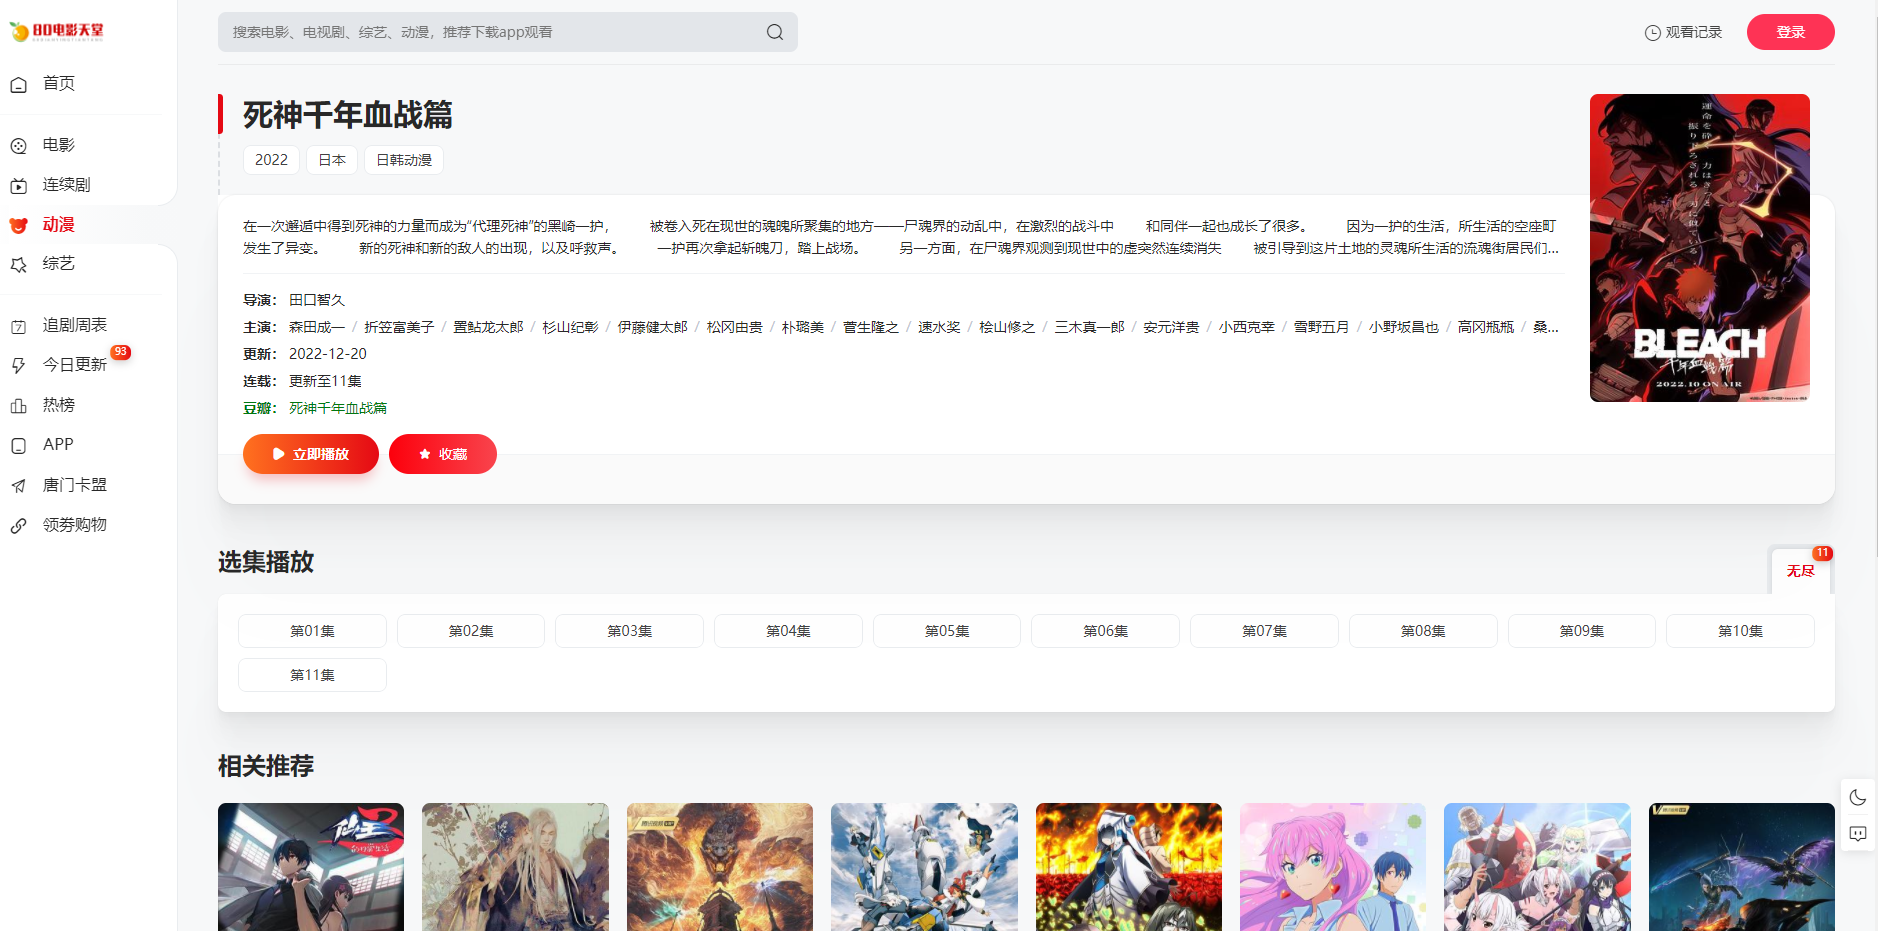Image resolution: width=1878 pixels, height=931 pixels.
Task: Click the 观看记录 text link
Action: coord(1693,32)
